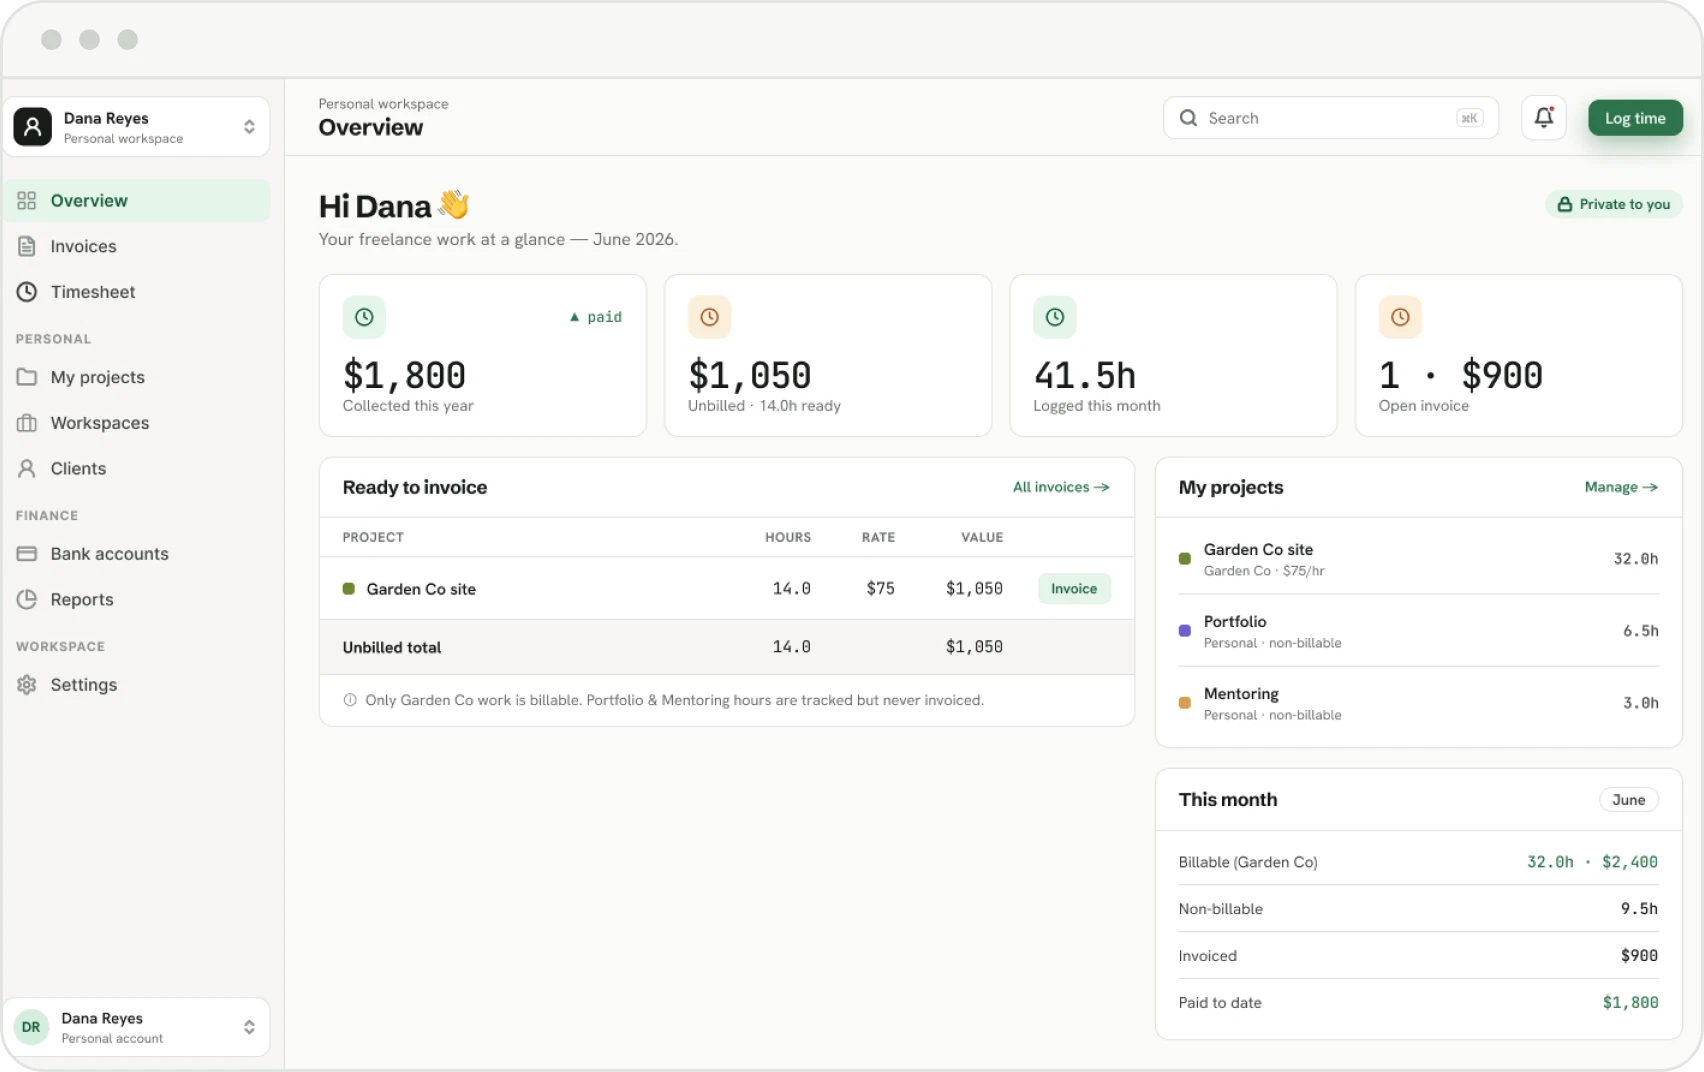Follow the Manage projects link
Screen dimensions: 1704x1072
(1621, 487)
